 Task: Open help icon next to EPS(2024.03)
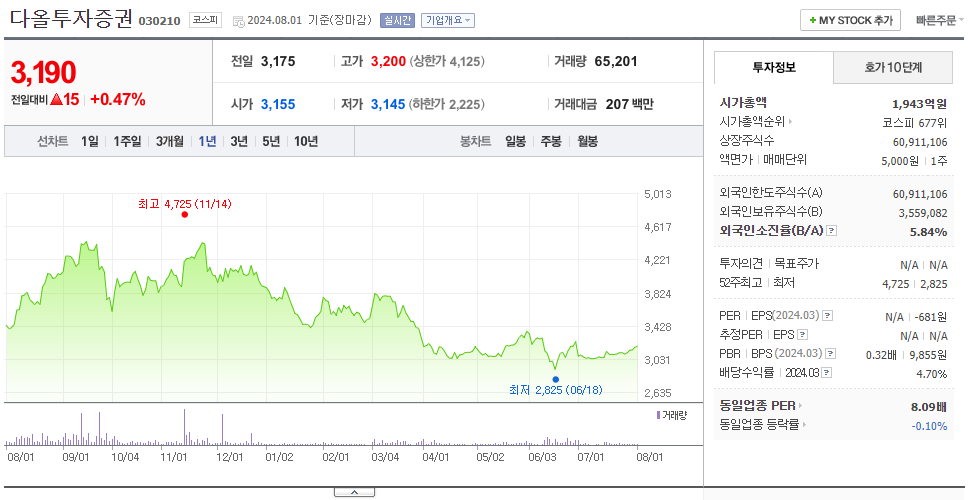pyautogui.click(x=828, y=316)
